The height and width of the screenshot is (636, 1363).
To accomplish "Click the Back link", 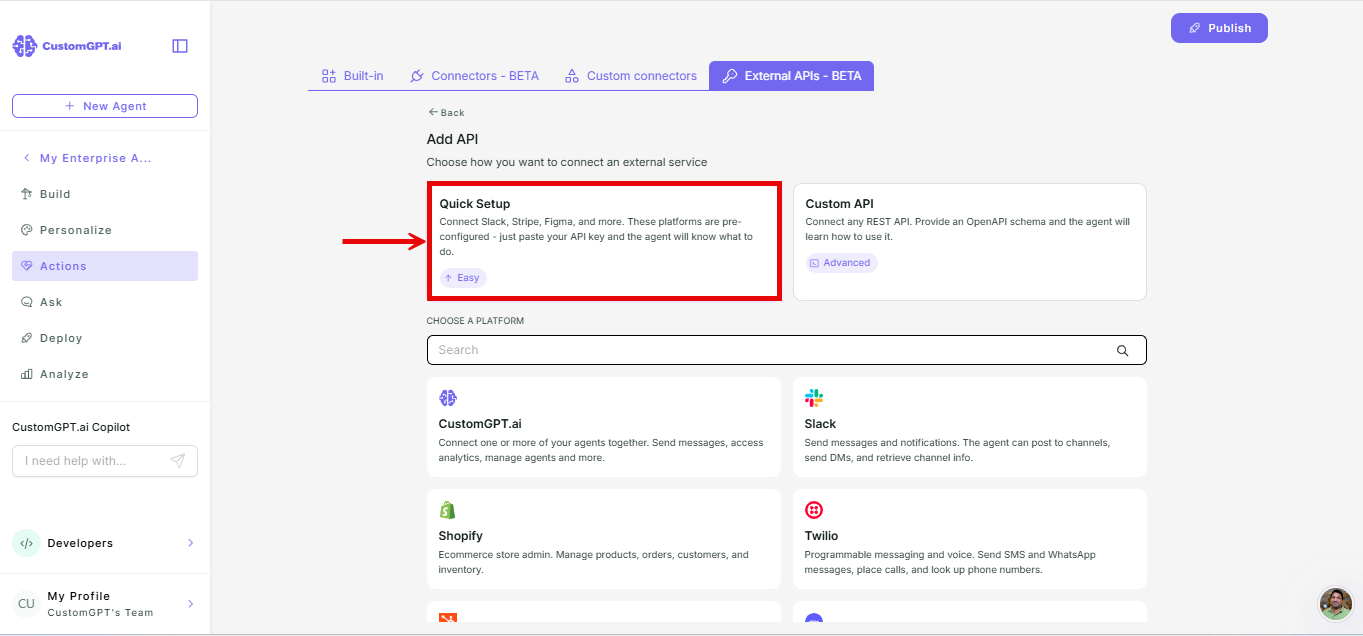I will 446,112.
